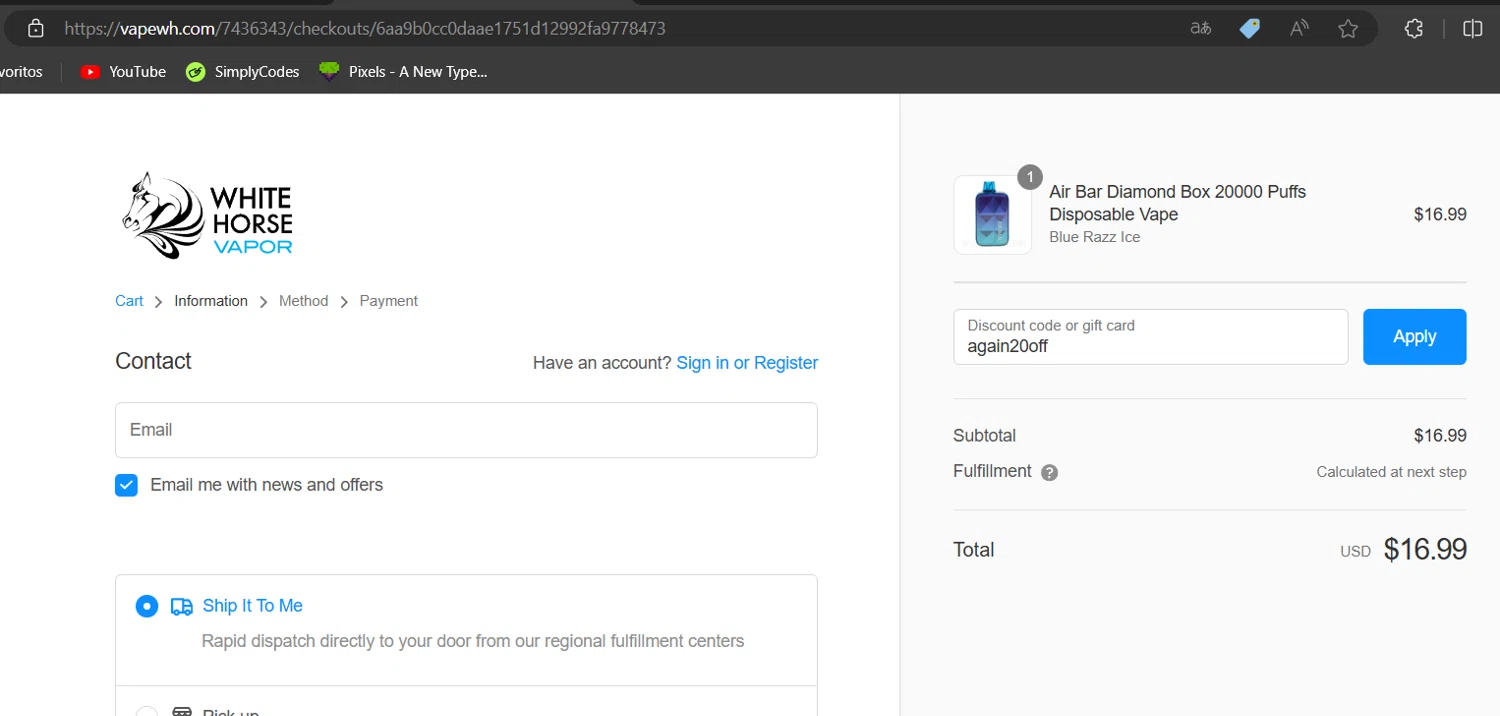1500x716 pixels.
Task: Click the Have an account? text
Action: pyautogui.click(x=602, y=363)
